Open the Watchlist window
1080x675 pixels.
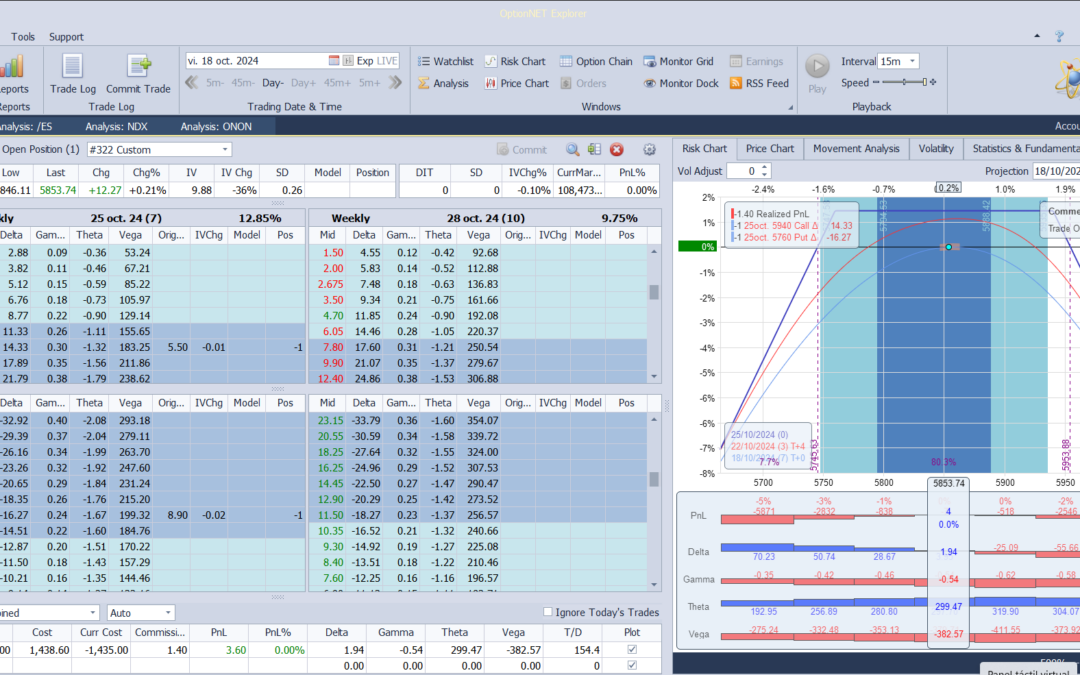coord(445,61)
